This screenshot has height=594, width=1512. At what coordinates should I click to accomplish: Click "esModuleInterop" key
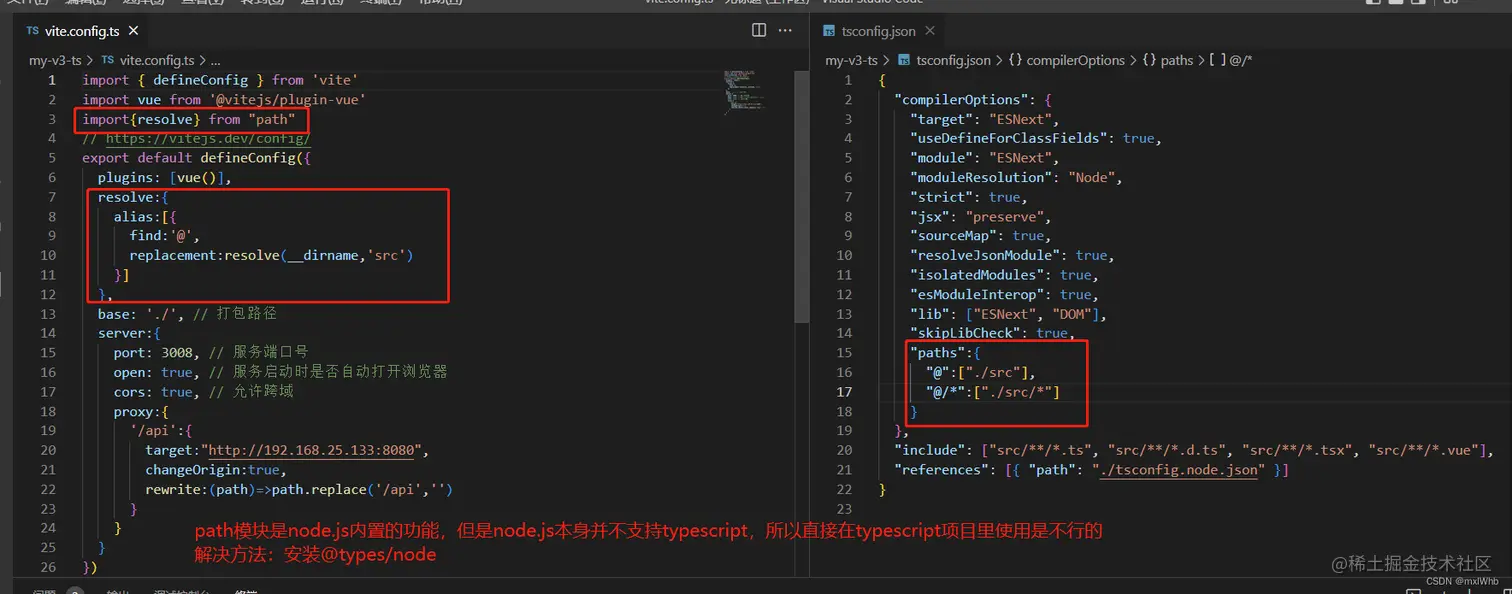pos(976,294)
